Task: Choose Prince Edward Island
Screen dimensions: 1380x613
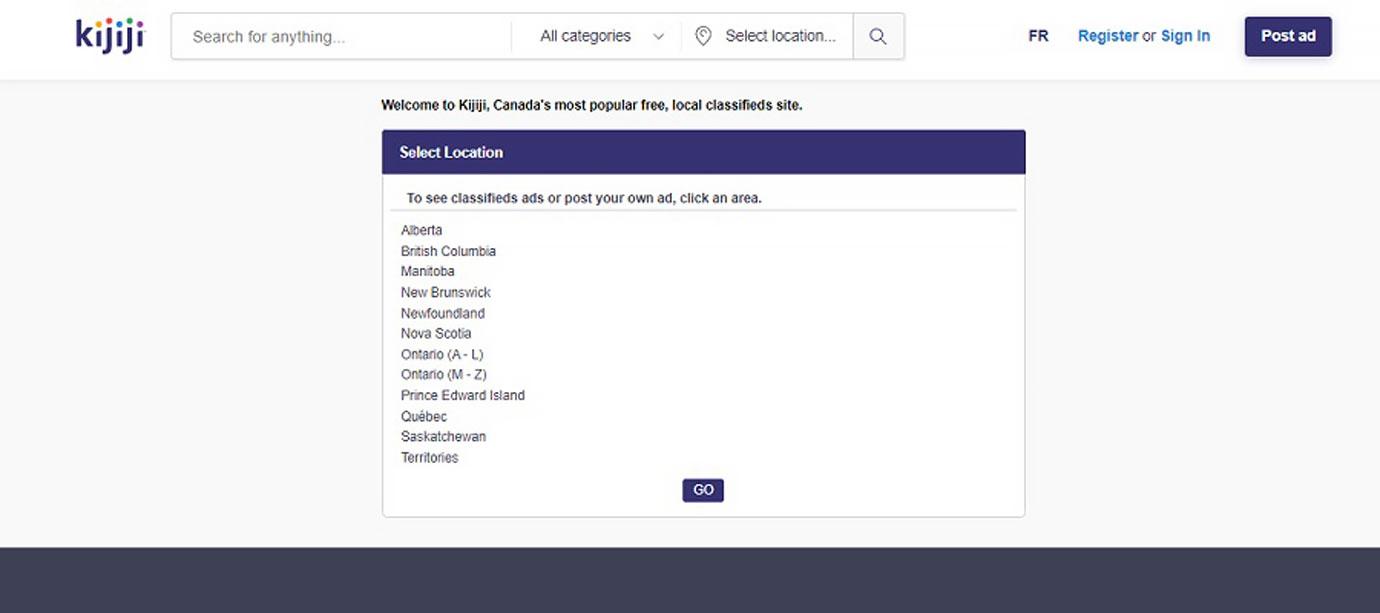Action: click(463, 395)
